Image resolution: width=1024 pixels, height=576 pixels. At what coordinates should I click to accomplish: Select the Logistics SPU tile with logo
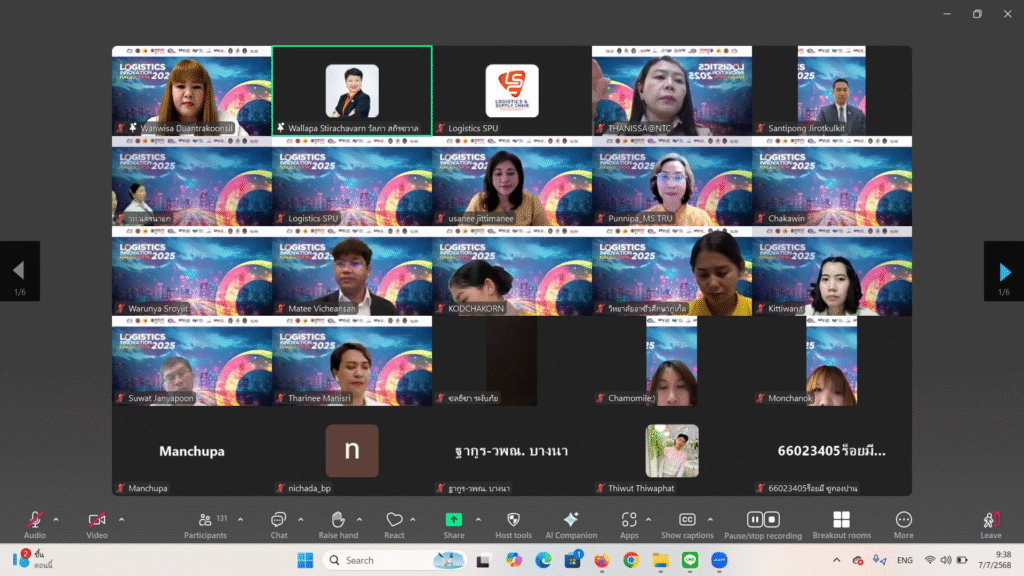tap(512, 91)
